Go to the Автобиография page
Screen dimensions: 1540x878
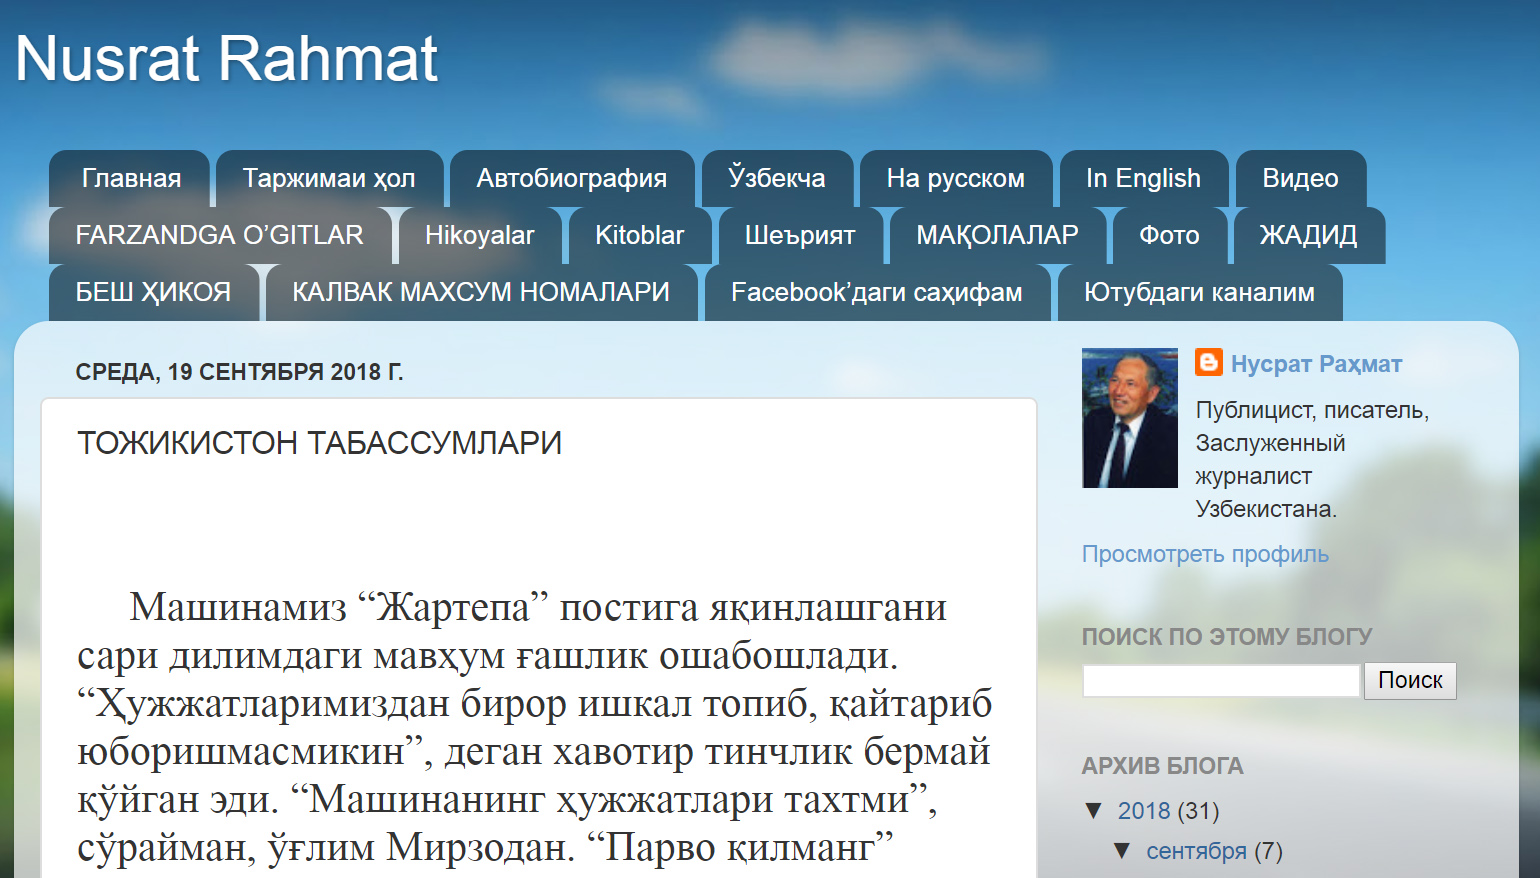(x=571, y=178)
